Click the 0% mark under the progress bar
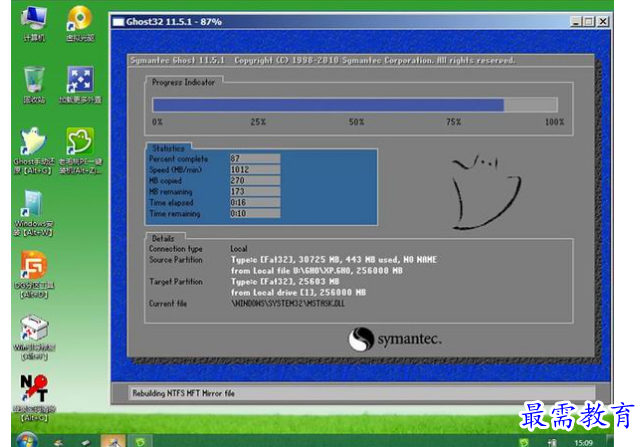Image resolution: width=643 pixels, height=447 pixels. pyautogui.click(x=157, y=122)
